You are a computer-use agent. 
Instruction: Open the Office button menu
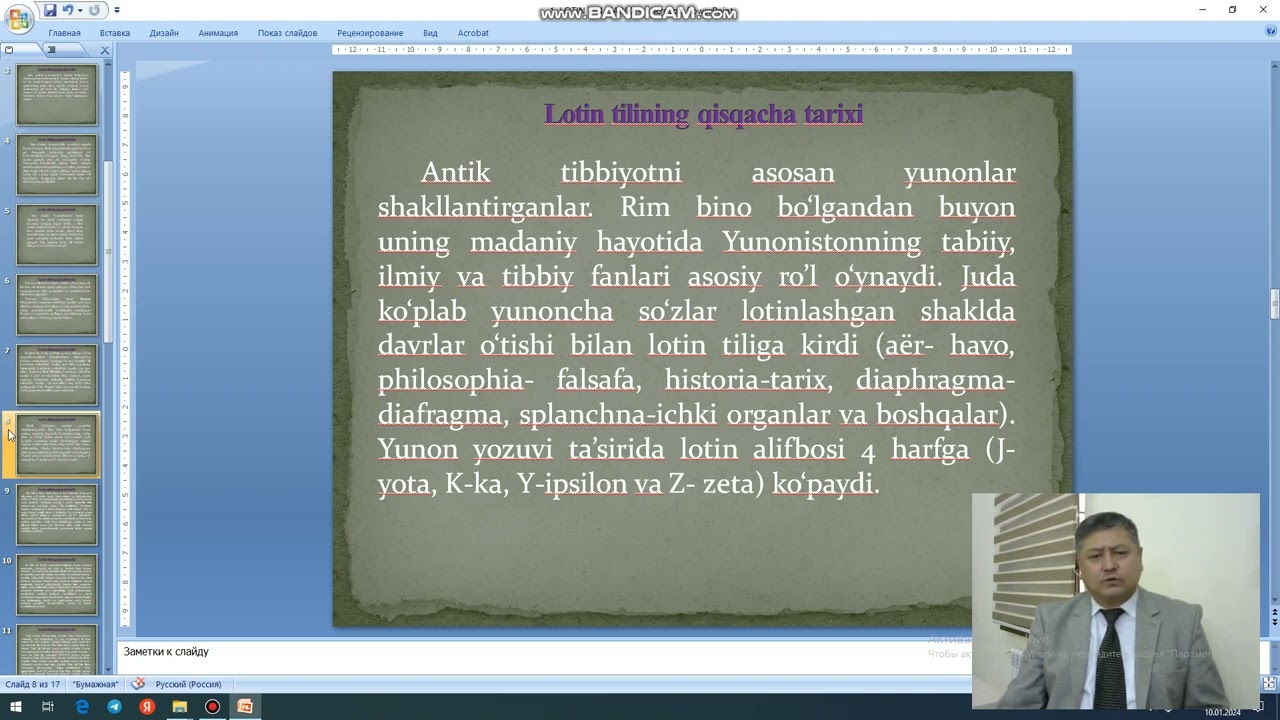[19, 19]
